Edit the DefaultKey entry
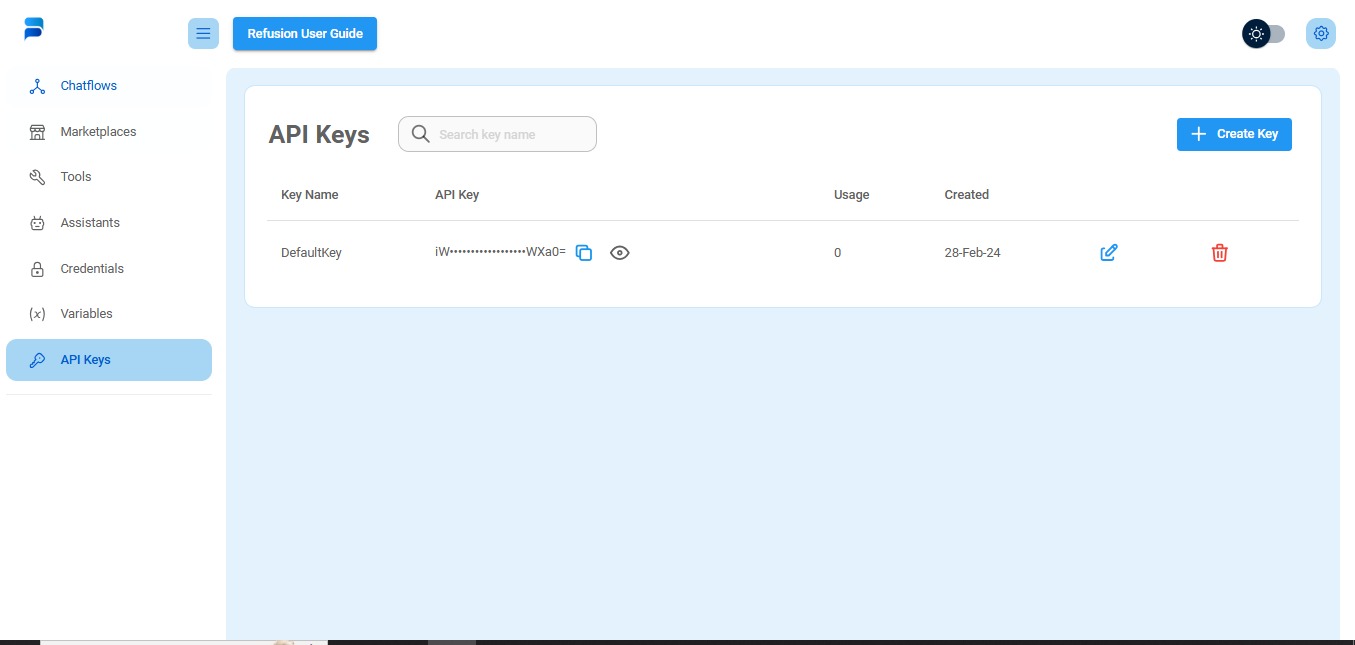 click(x=1108, y=253)
